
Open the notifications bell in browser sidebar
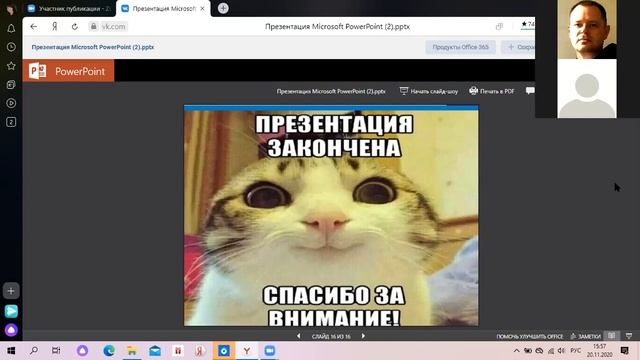click(x=11, y=28)
